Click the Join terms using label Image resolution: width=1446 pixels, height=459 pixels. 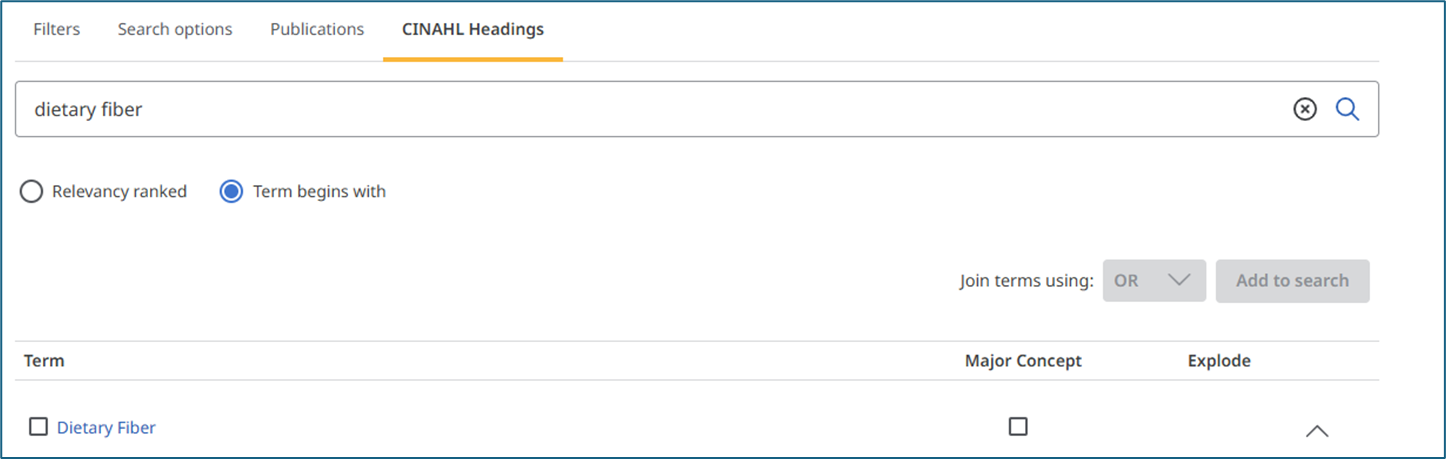coord(1027,281)
